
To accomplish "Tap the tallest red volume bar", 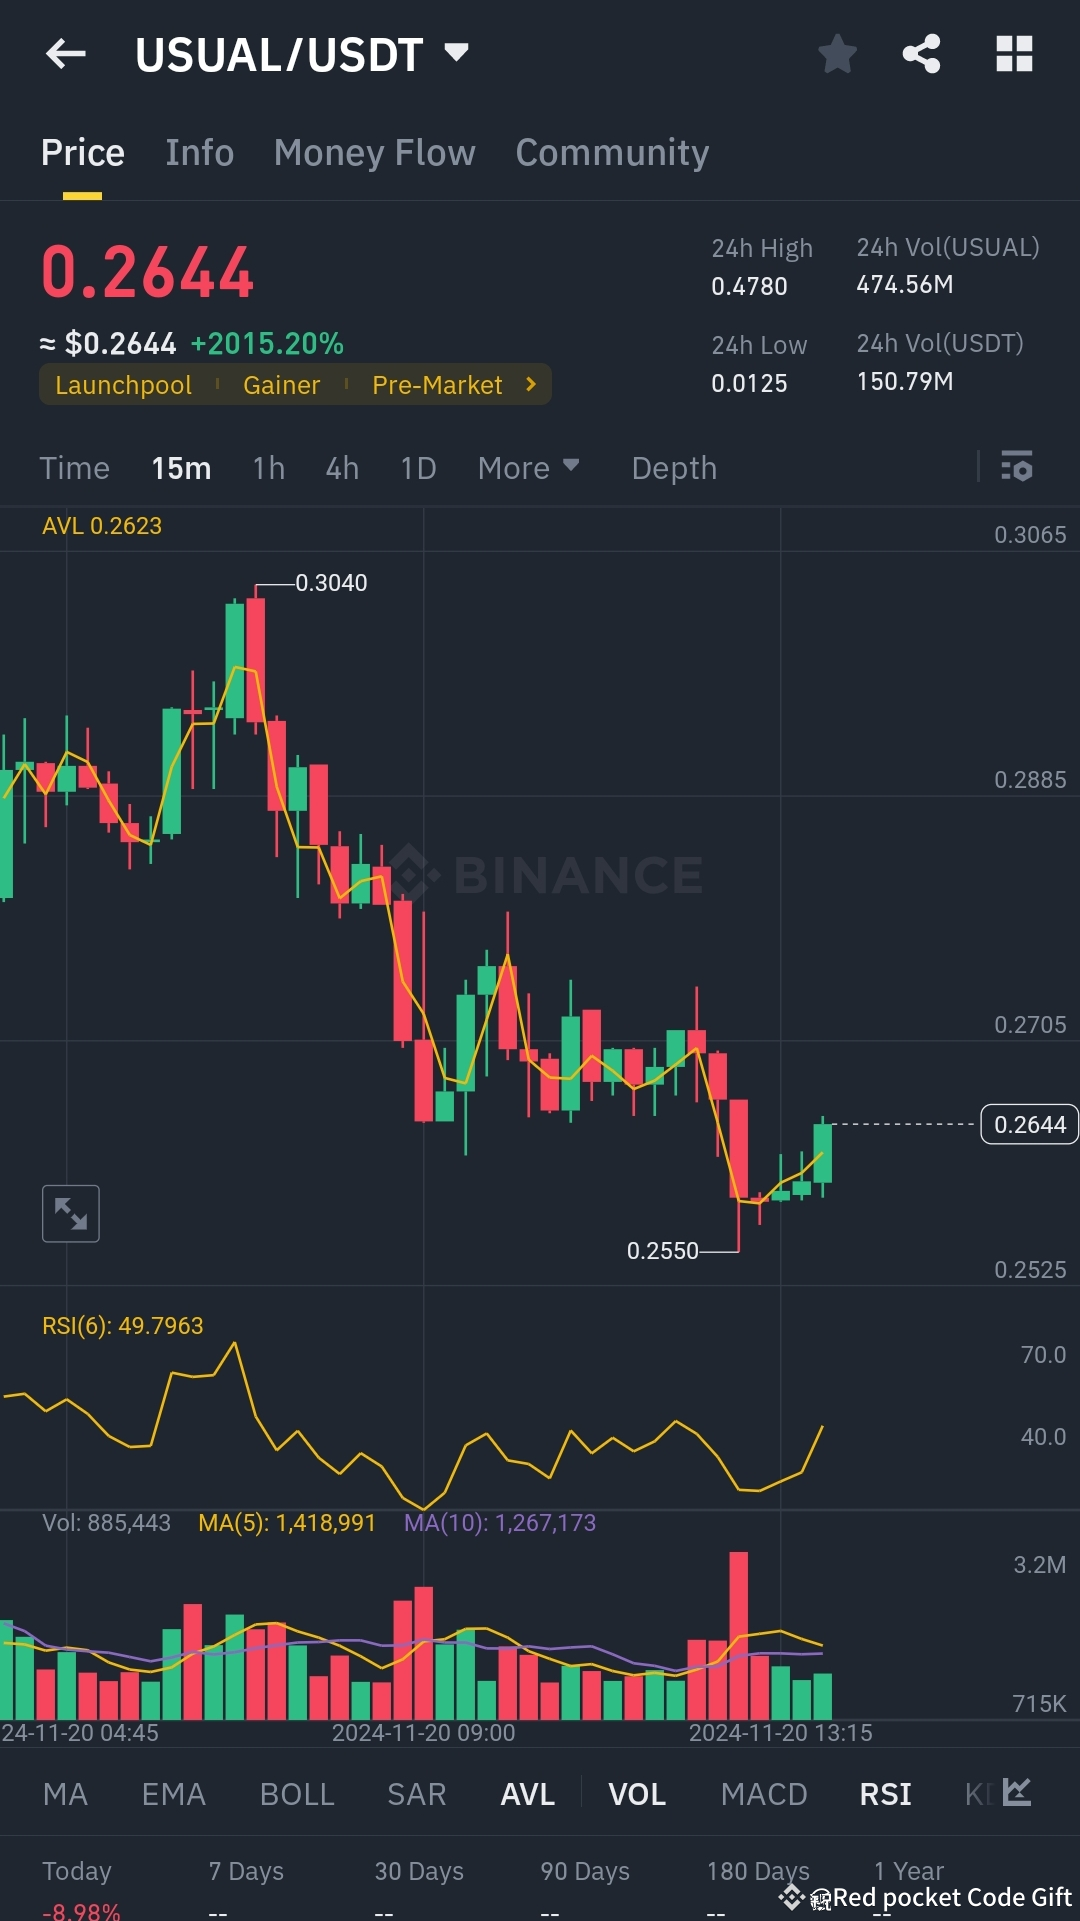I will [x=739, y=1635].
